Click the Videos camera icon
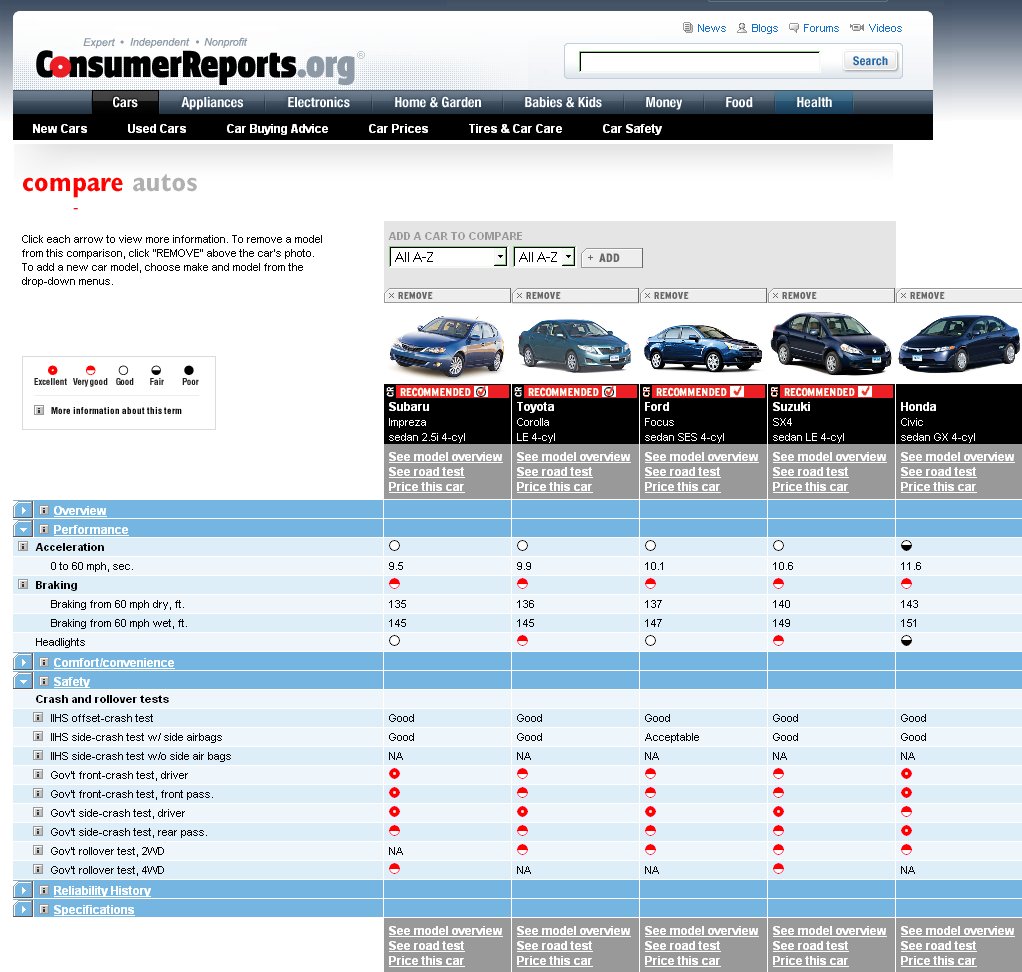Image resolution: width=1022 pixels, height=972 pixels. point(857,28)
